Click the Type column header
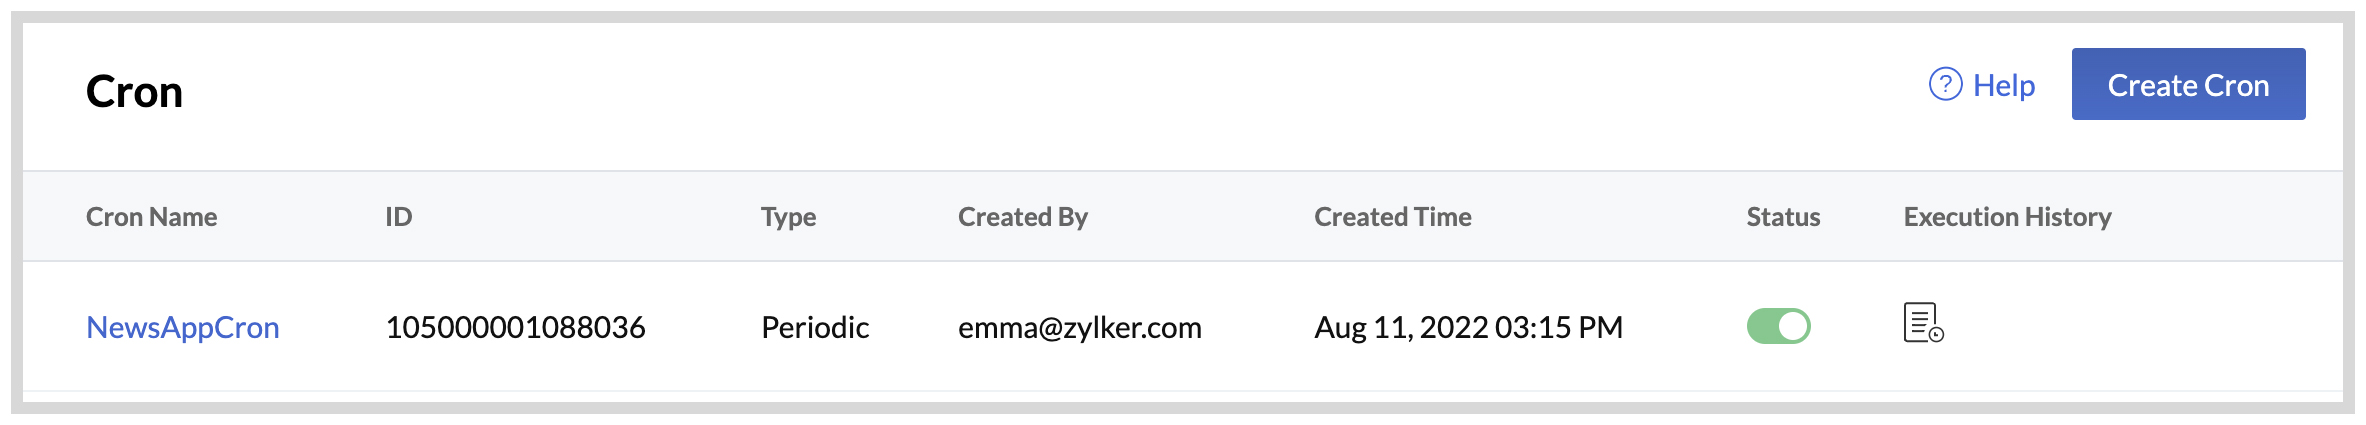 point(788,217)
